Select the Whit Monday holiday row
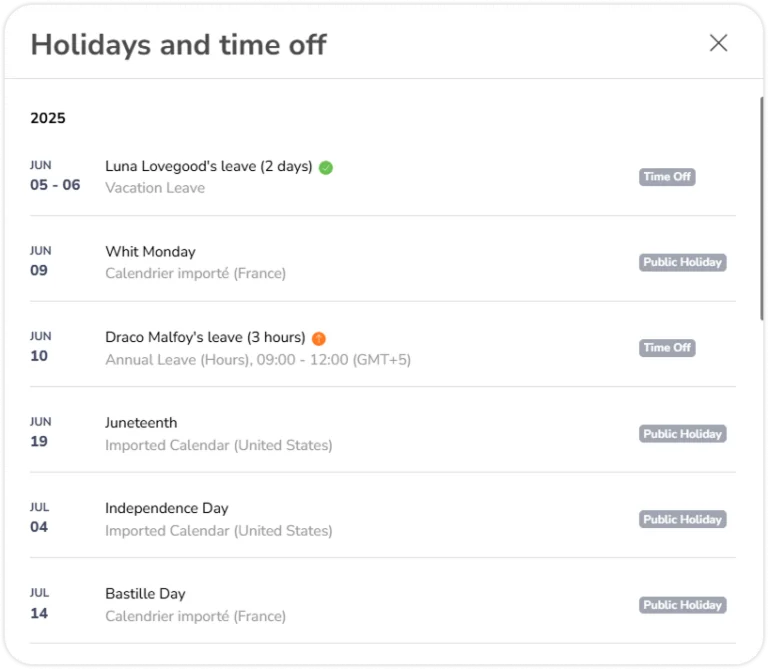This screenshot has width=768, height=669. [383, 263]
